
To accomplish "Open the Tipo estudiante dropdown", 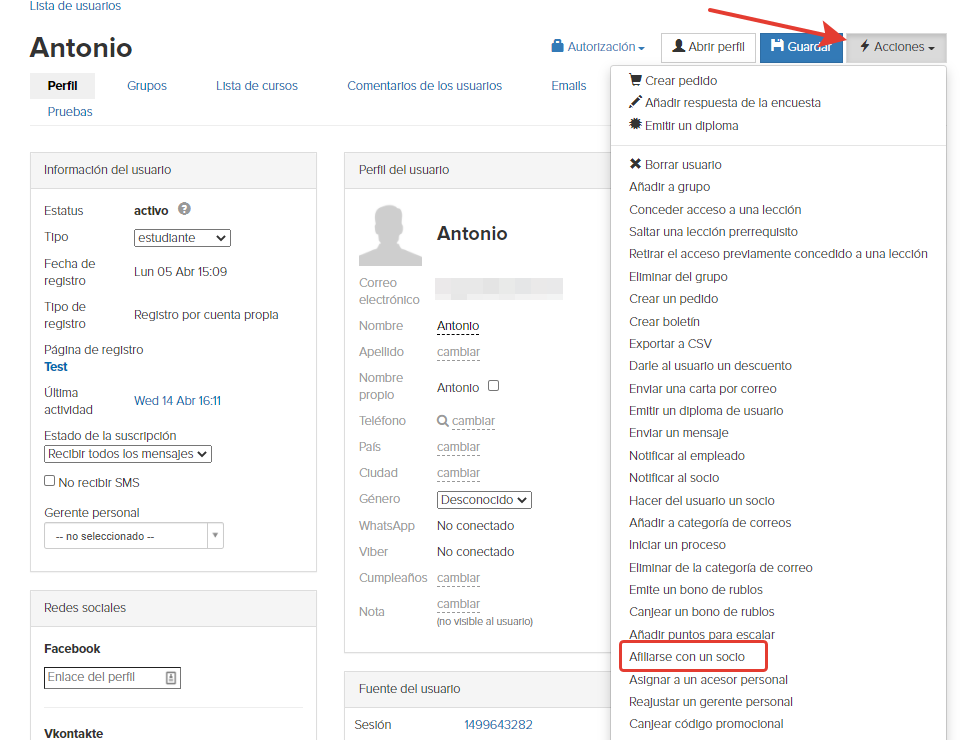I will pyautogui.click(x=182, y=238).
